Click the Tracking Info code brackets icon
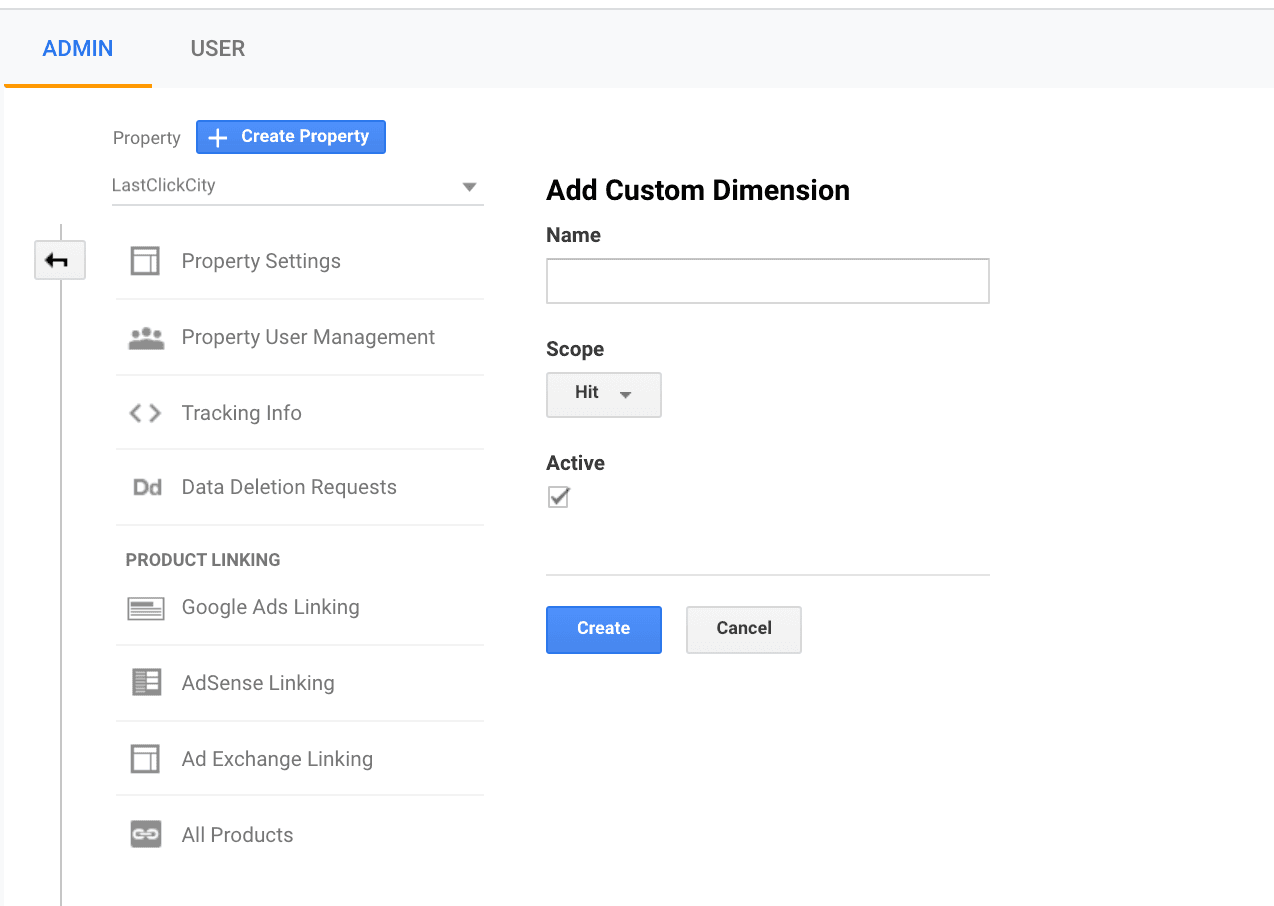 pos(145,413)
